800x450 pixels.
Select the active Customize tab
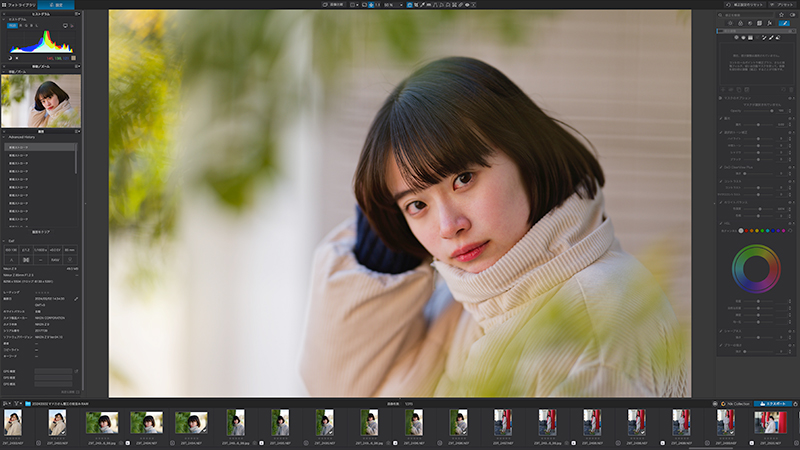(x=56, y=5)
